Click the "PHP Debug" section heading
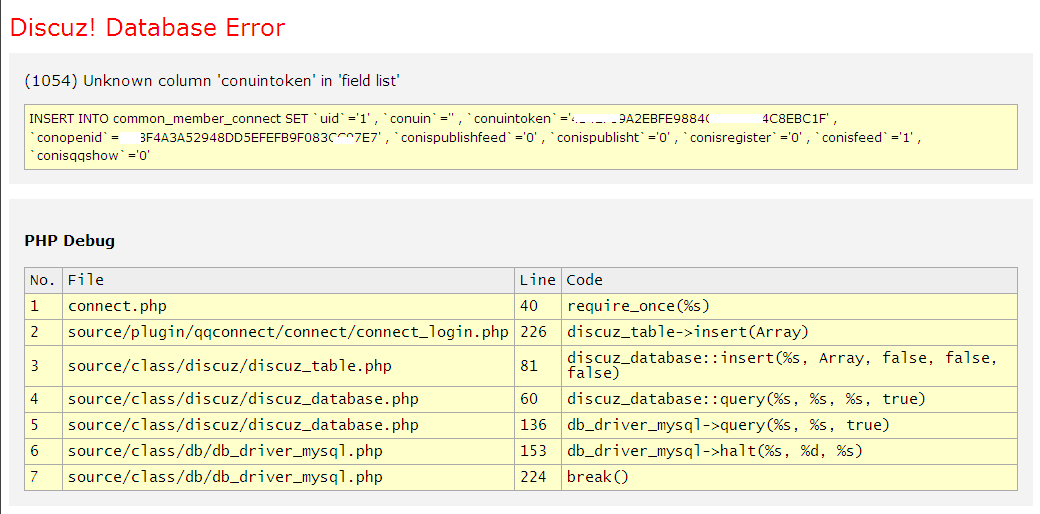The height and width of the screenshot is (514, 1040). (69, 241)
